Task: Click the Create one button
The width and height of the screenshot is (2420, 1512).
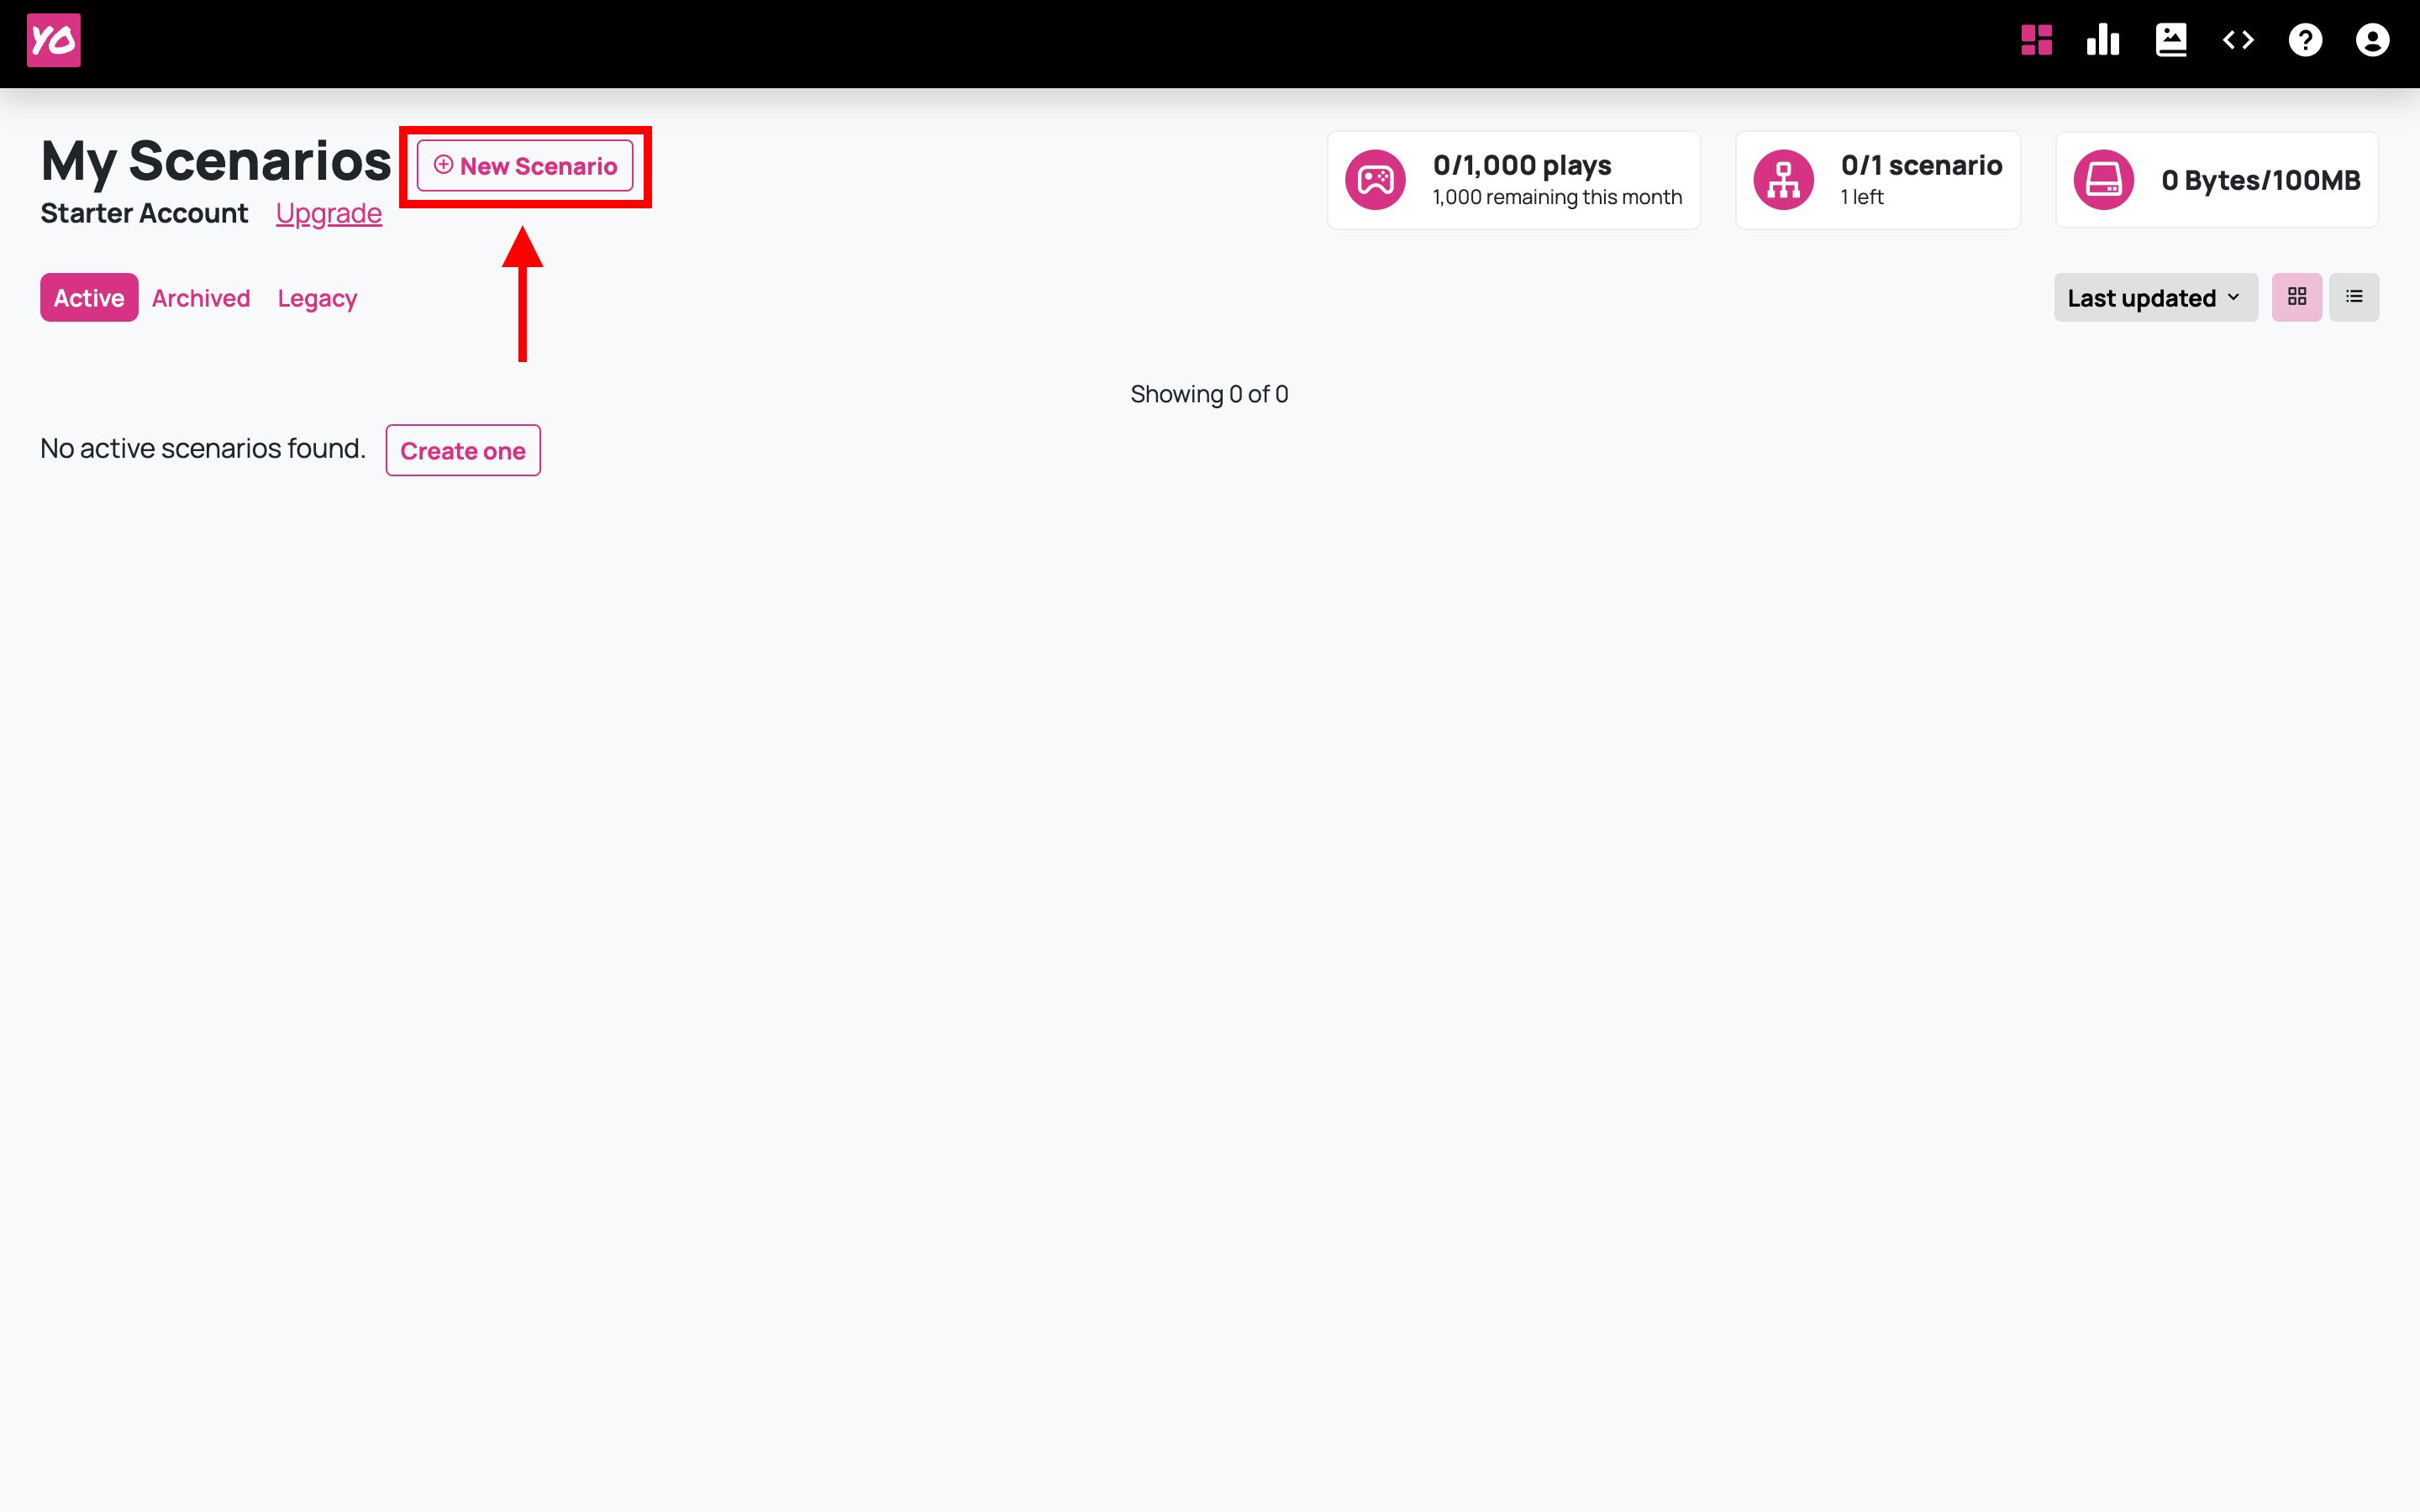Action: (463, 451)
